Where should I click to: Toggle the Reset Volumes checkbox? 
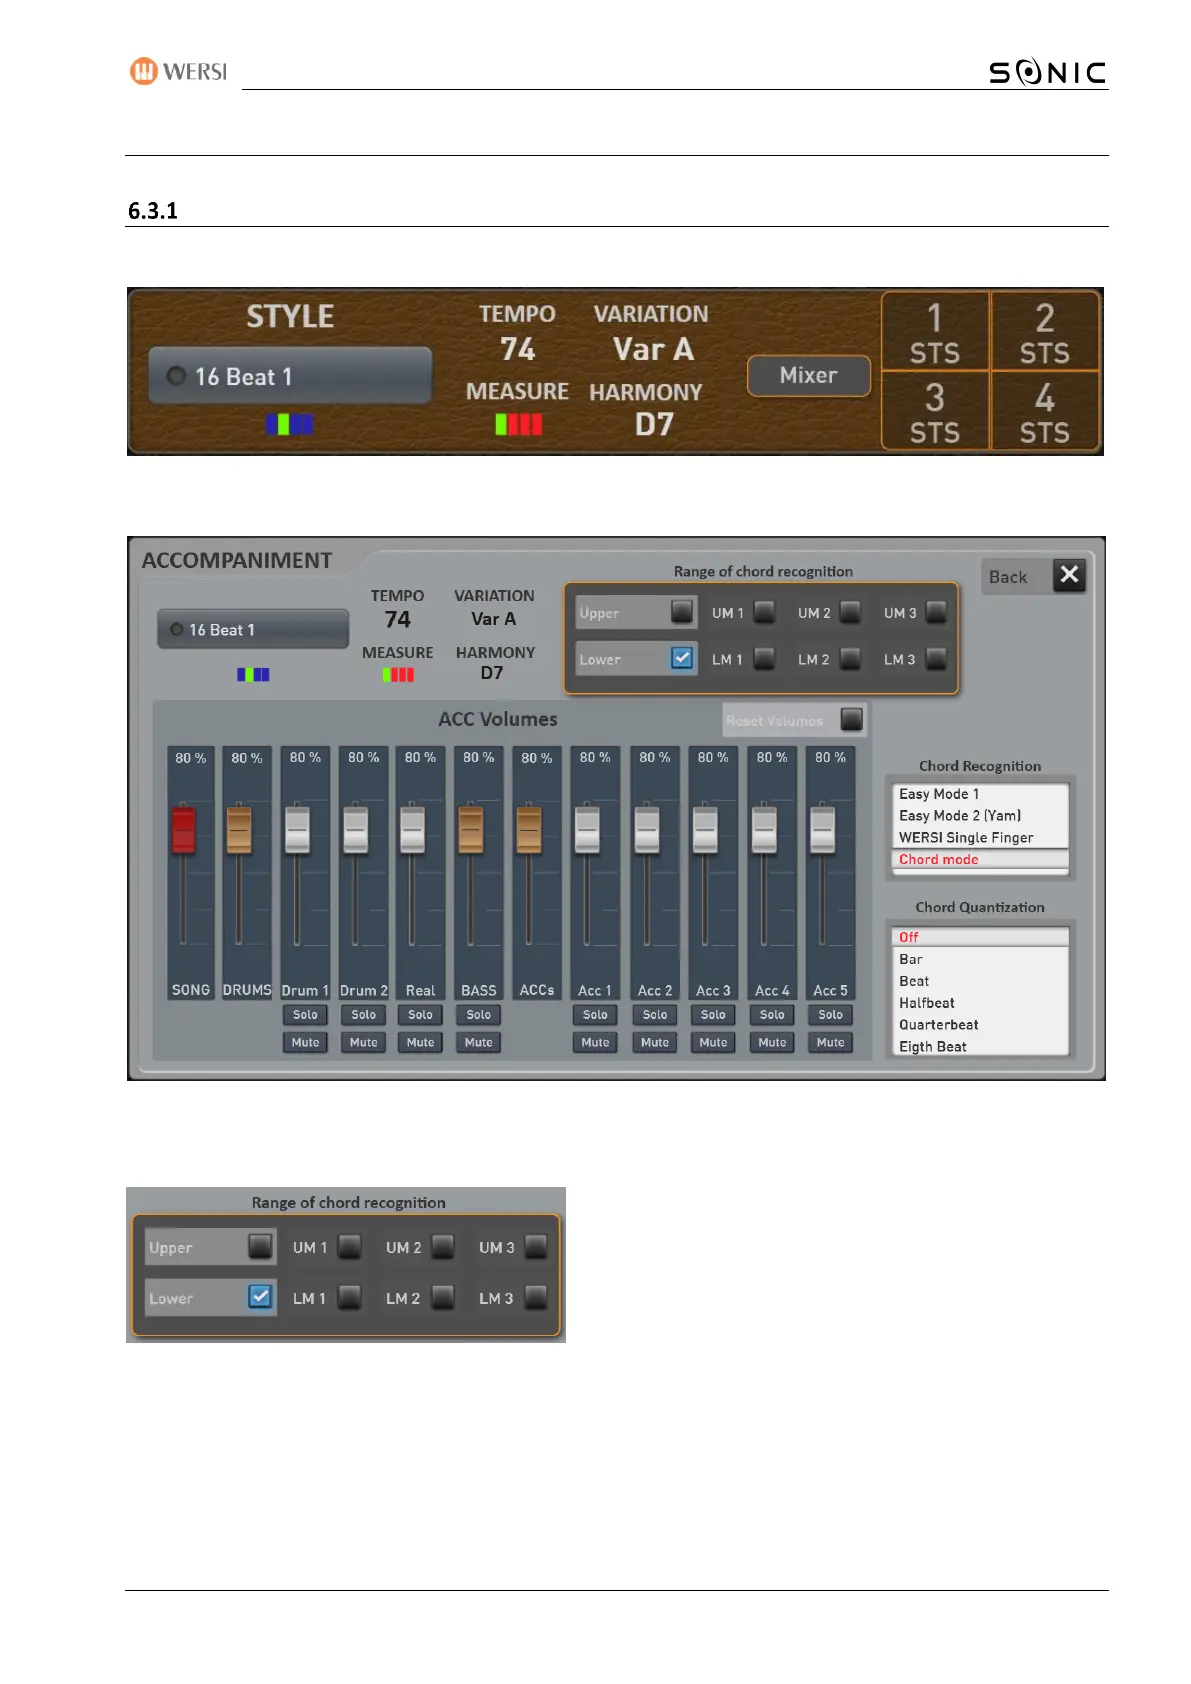[851, 719]
